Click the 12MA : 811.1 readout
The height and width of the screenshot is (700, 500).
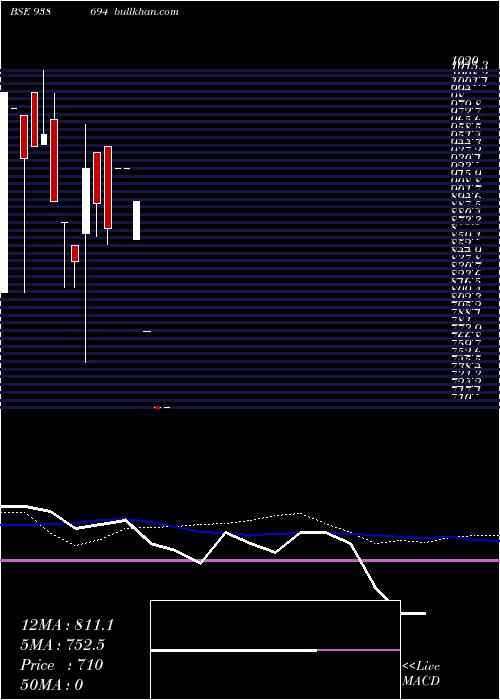click(x=67, y=625)
